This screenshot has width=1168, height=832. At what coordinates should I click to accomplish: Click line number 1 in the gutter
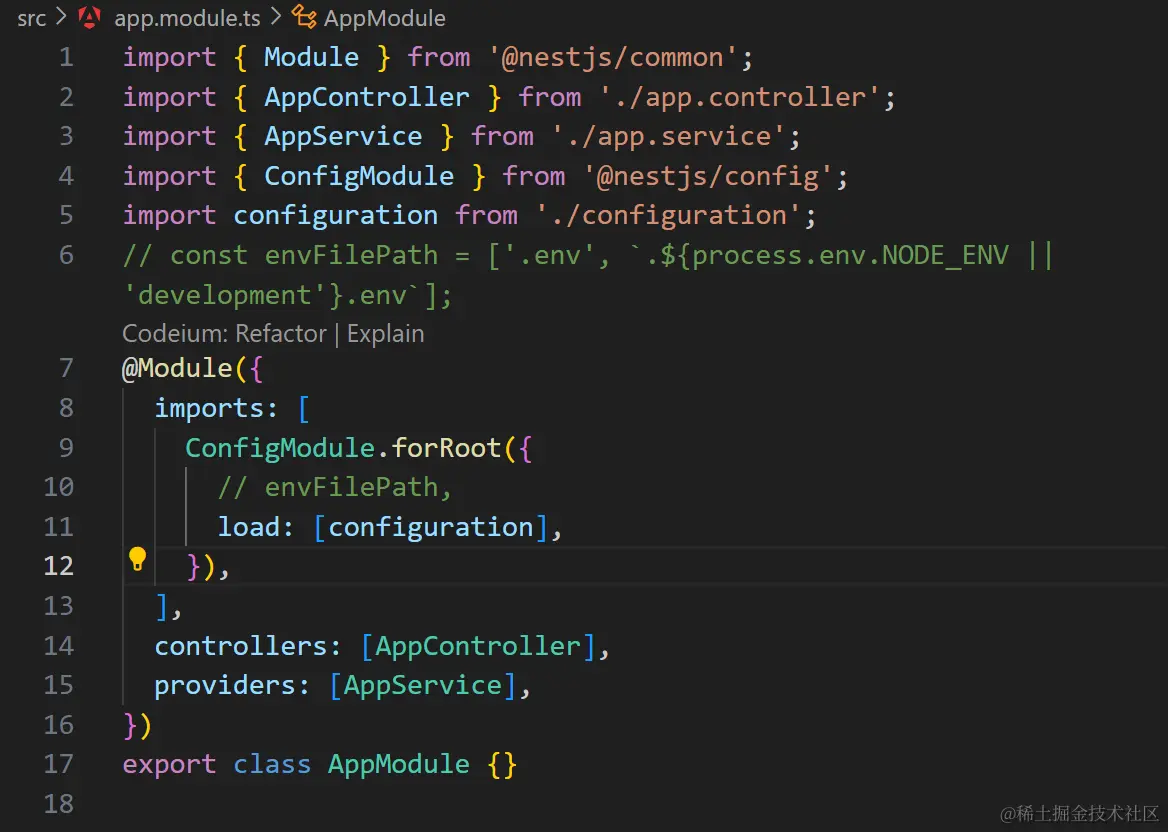click(x=66, y=57)
